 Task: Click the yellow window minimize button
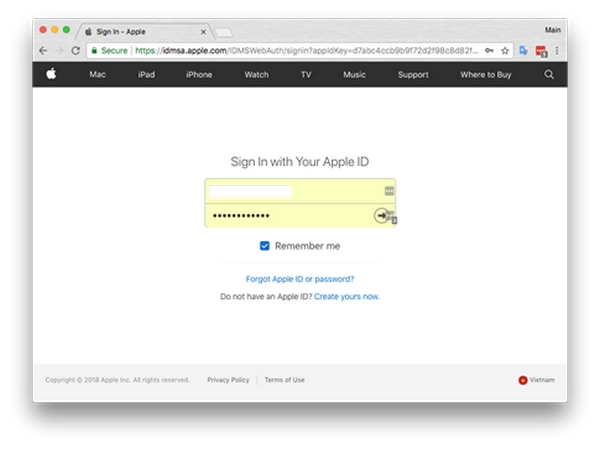point(55,29)
